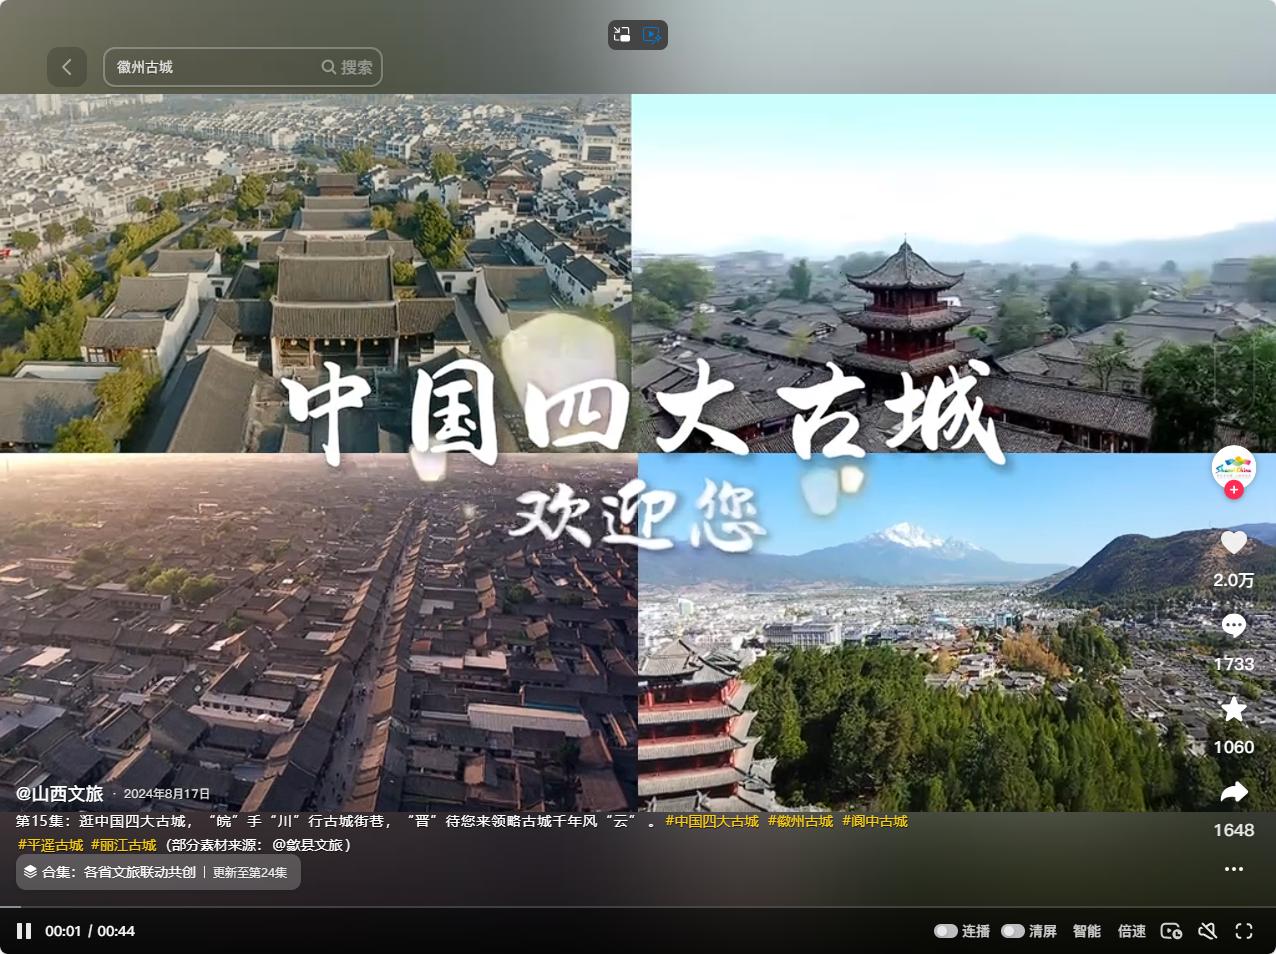The width and height of the screenshot is (1276, 954).
Task: Open hashtag #平遥古城
Action: click(50, 845)
